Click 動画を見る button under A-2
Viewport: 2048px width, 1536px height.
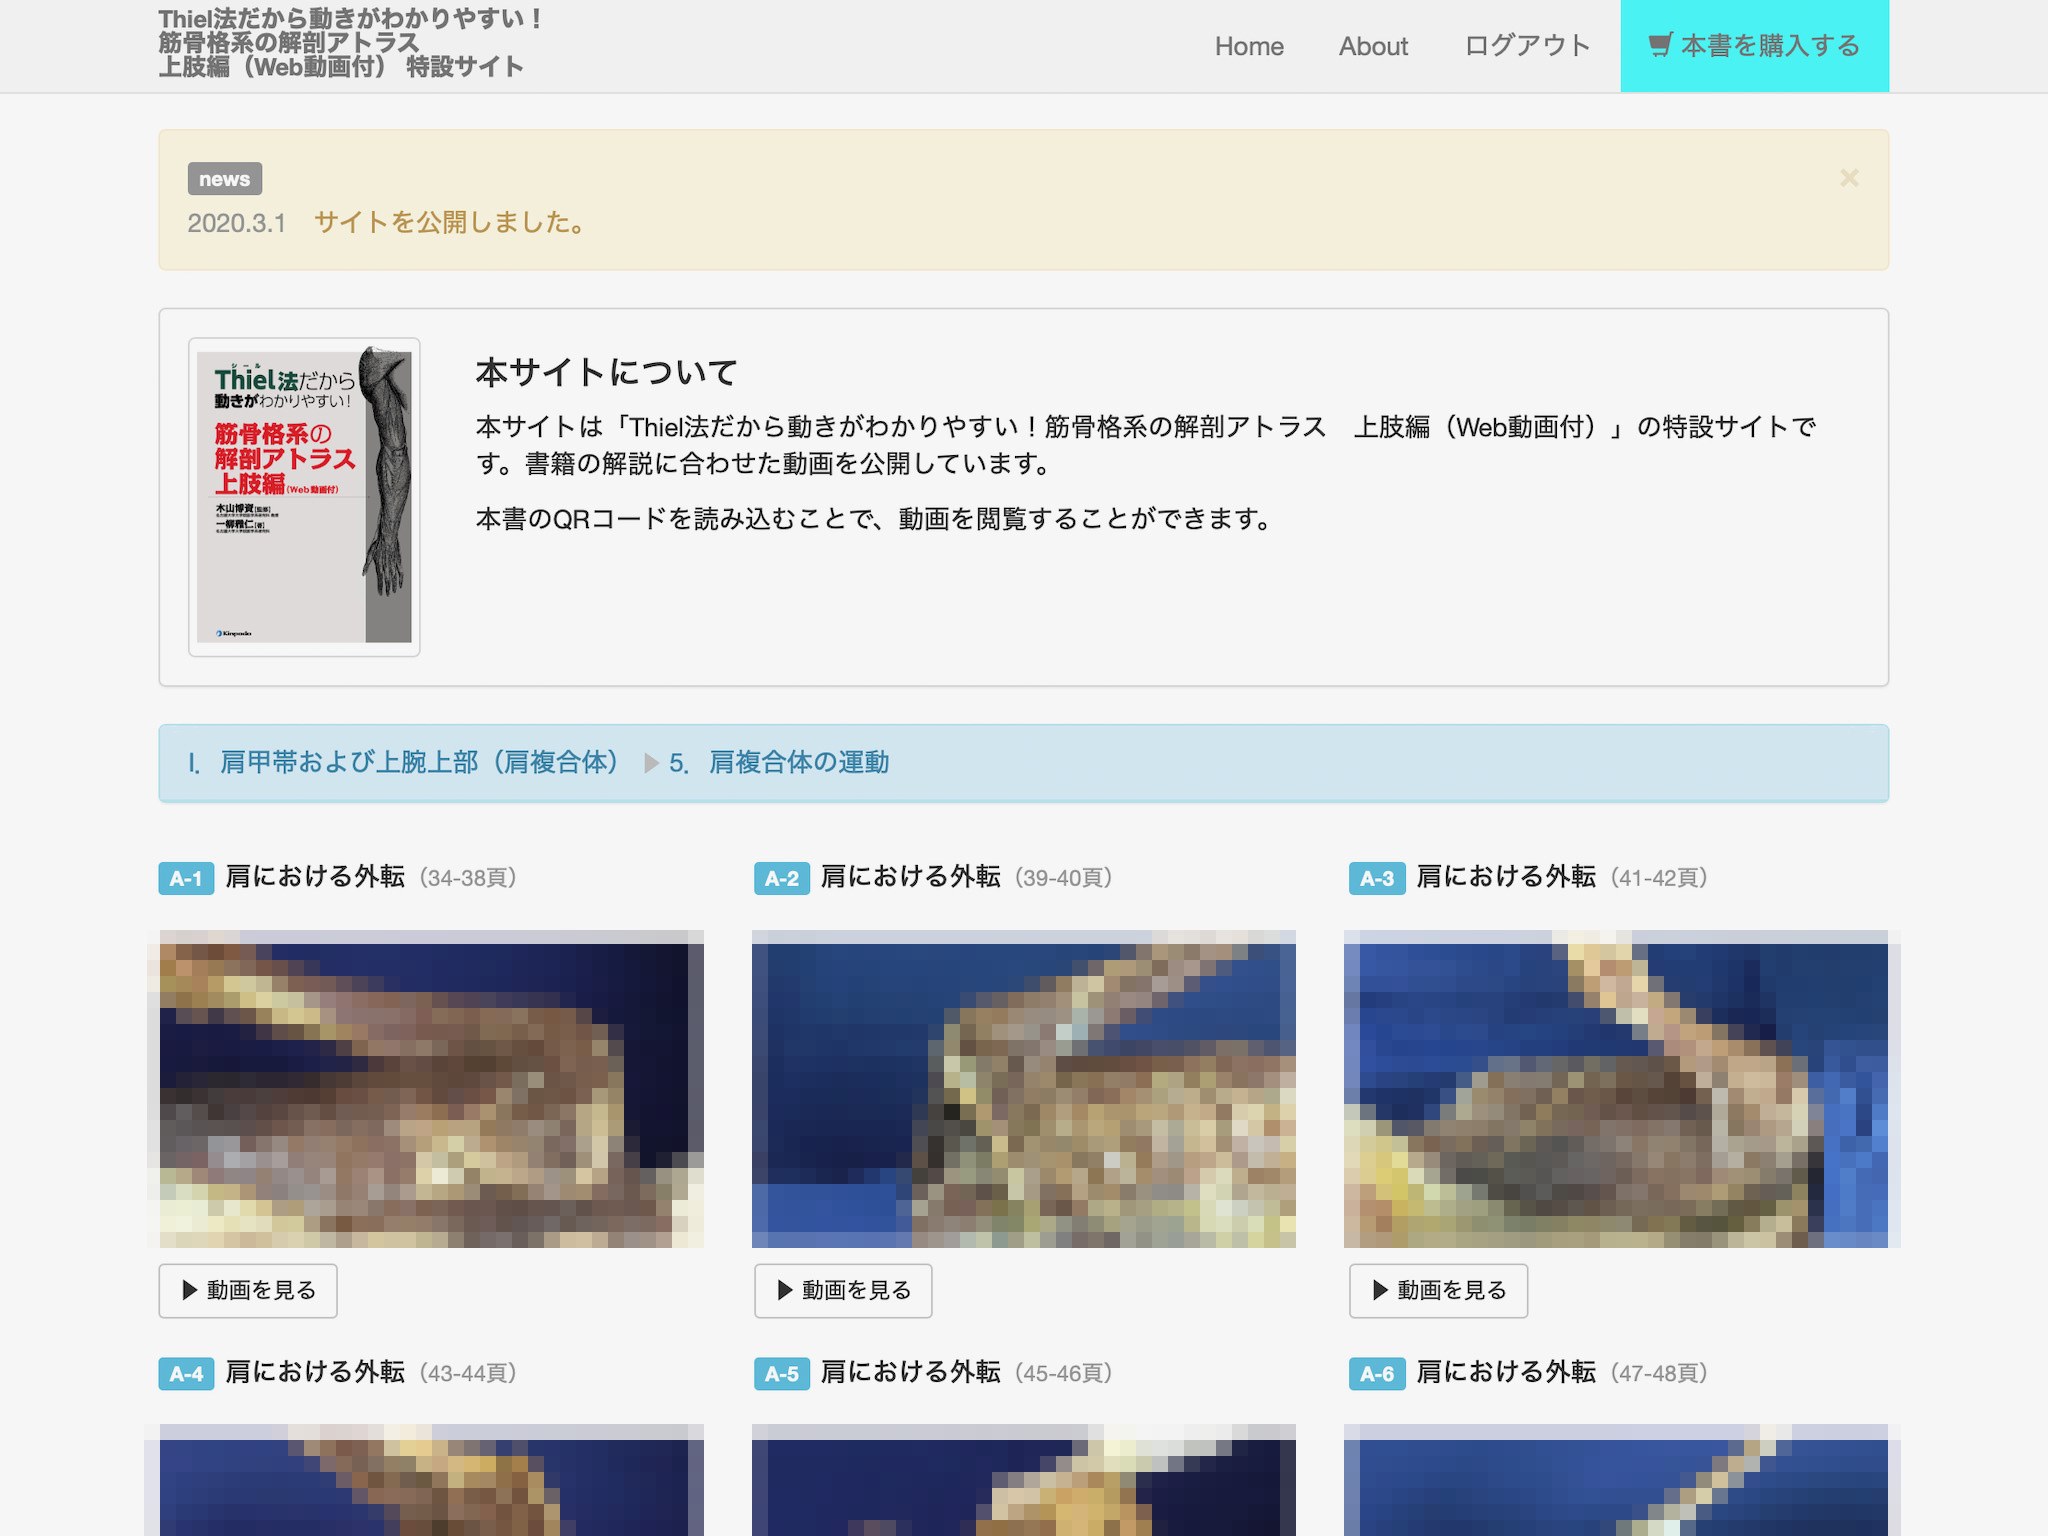[x=843, y=1291]
